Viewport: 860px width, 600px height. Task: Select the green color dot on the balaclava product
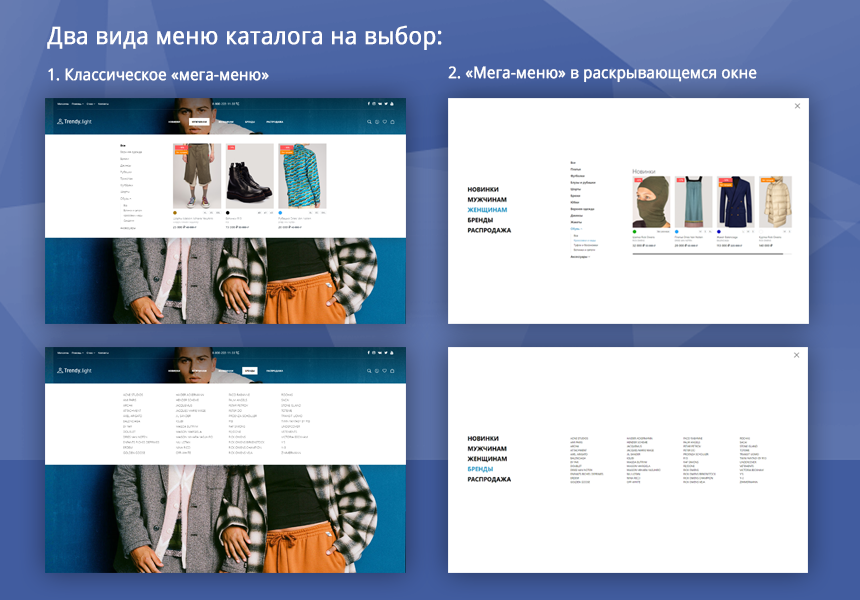[634, 230]
